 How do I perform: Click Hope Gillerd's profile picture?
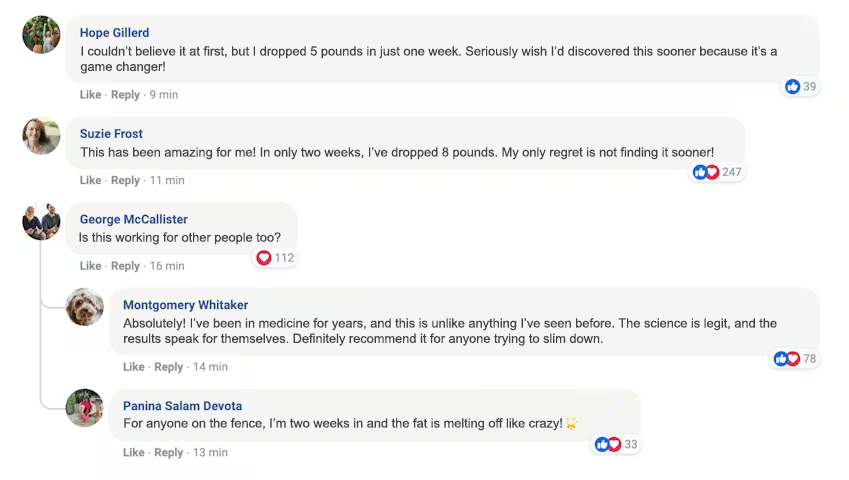41,35
